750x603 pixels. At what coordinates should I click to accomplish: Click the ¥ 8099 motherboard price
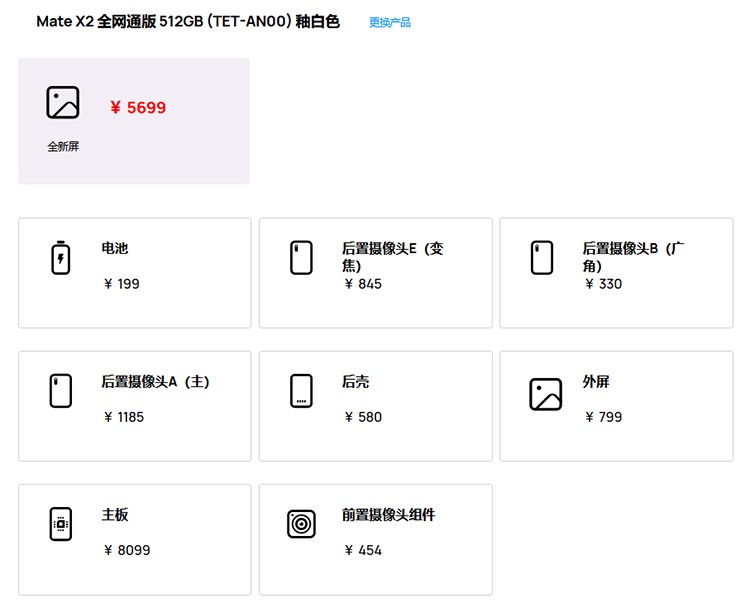tap(127, 550)
